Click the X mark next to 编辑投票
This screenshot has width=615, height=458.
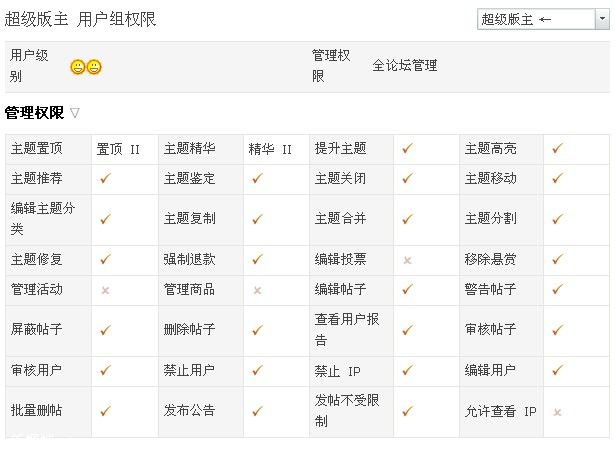407,260
